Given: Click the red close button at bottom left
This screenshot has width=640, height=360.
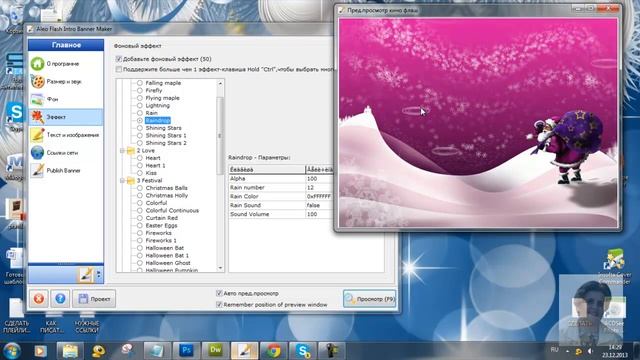Looking at the screenshot, I should [39, 299].
